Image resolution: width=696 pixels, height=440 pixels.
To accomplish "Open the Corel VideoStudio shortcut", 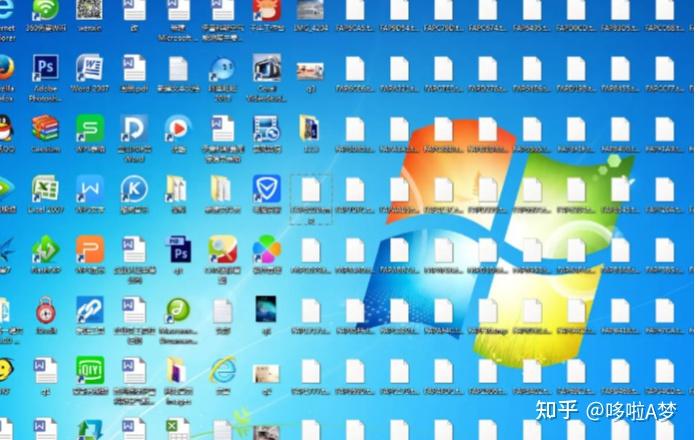I will point(267,68).
